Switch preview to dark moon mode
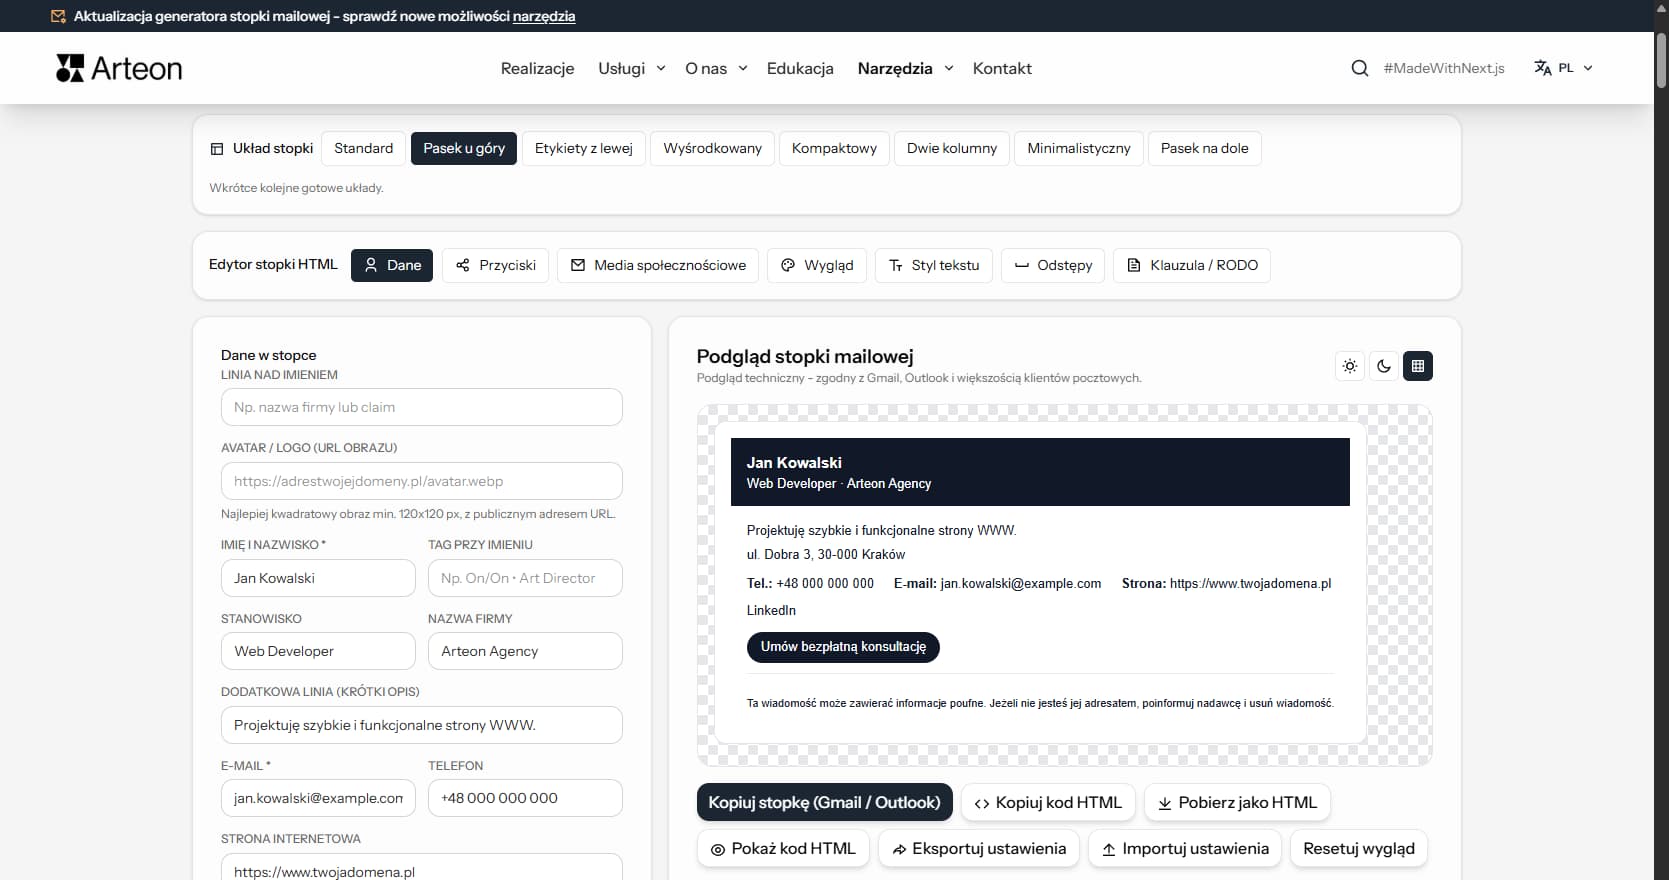This screenshot has height=880, width=1669. coord(1384,366)
